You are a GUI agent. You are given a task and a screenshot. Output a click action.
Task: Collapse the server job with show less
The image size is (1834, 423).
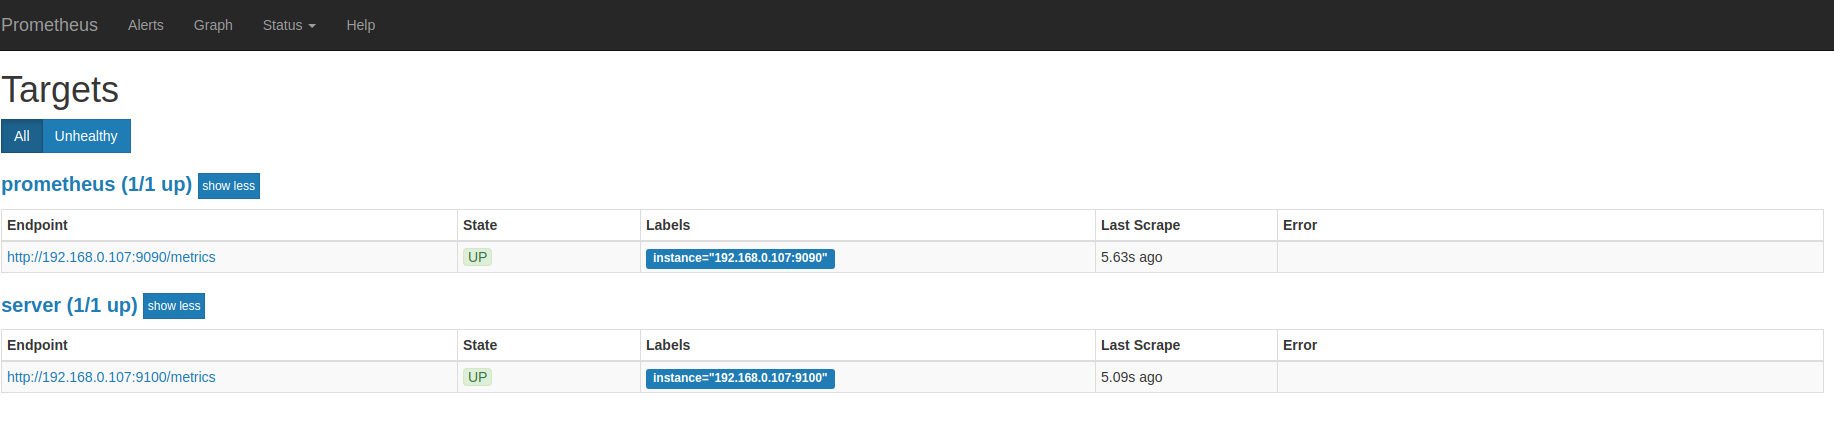[174, 306]
